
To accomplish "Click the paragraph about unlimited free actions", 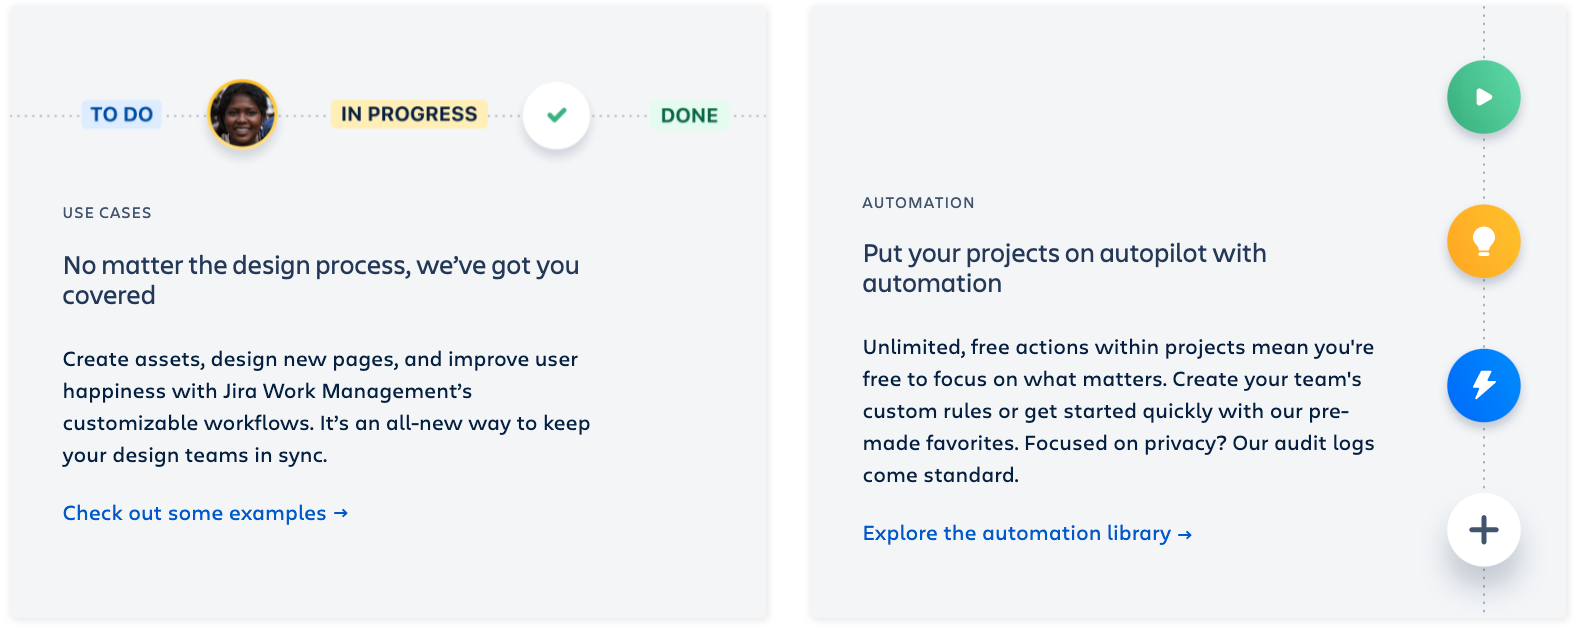I will tap(1118, 411).
